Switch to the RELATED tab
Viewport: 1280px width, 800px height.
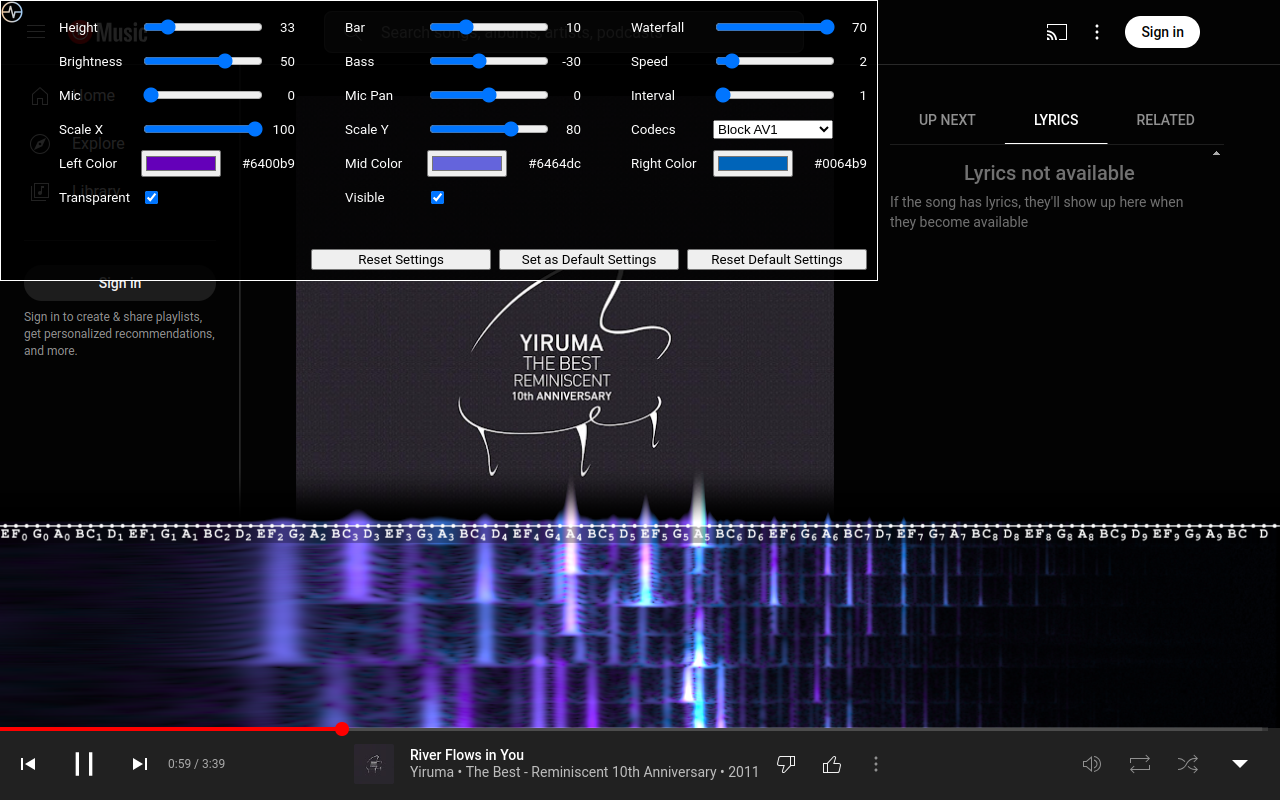[x=1165, y=120]
